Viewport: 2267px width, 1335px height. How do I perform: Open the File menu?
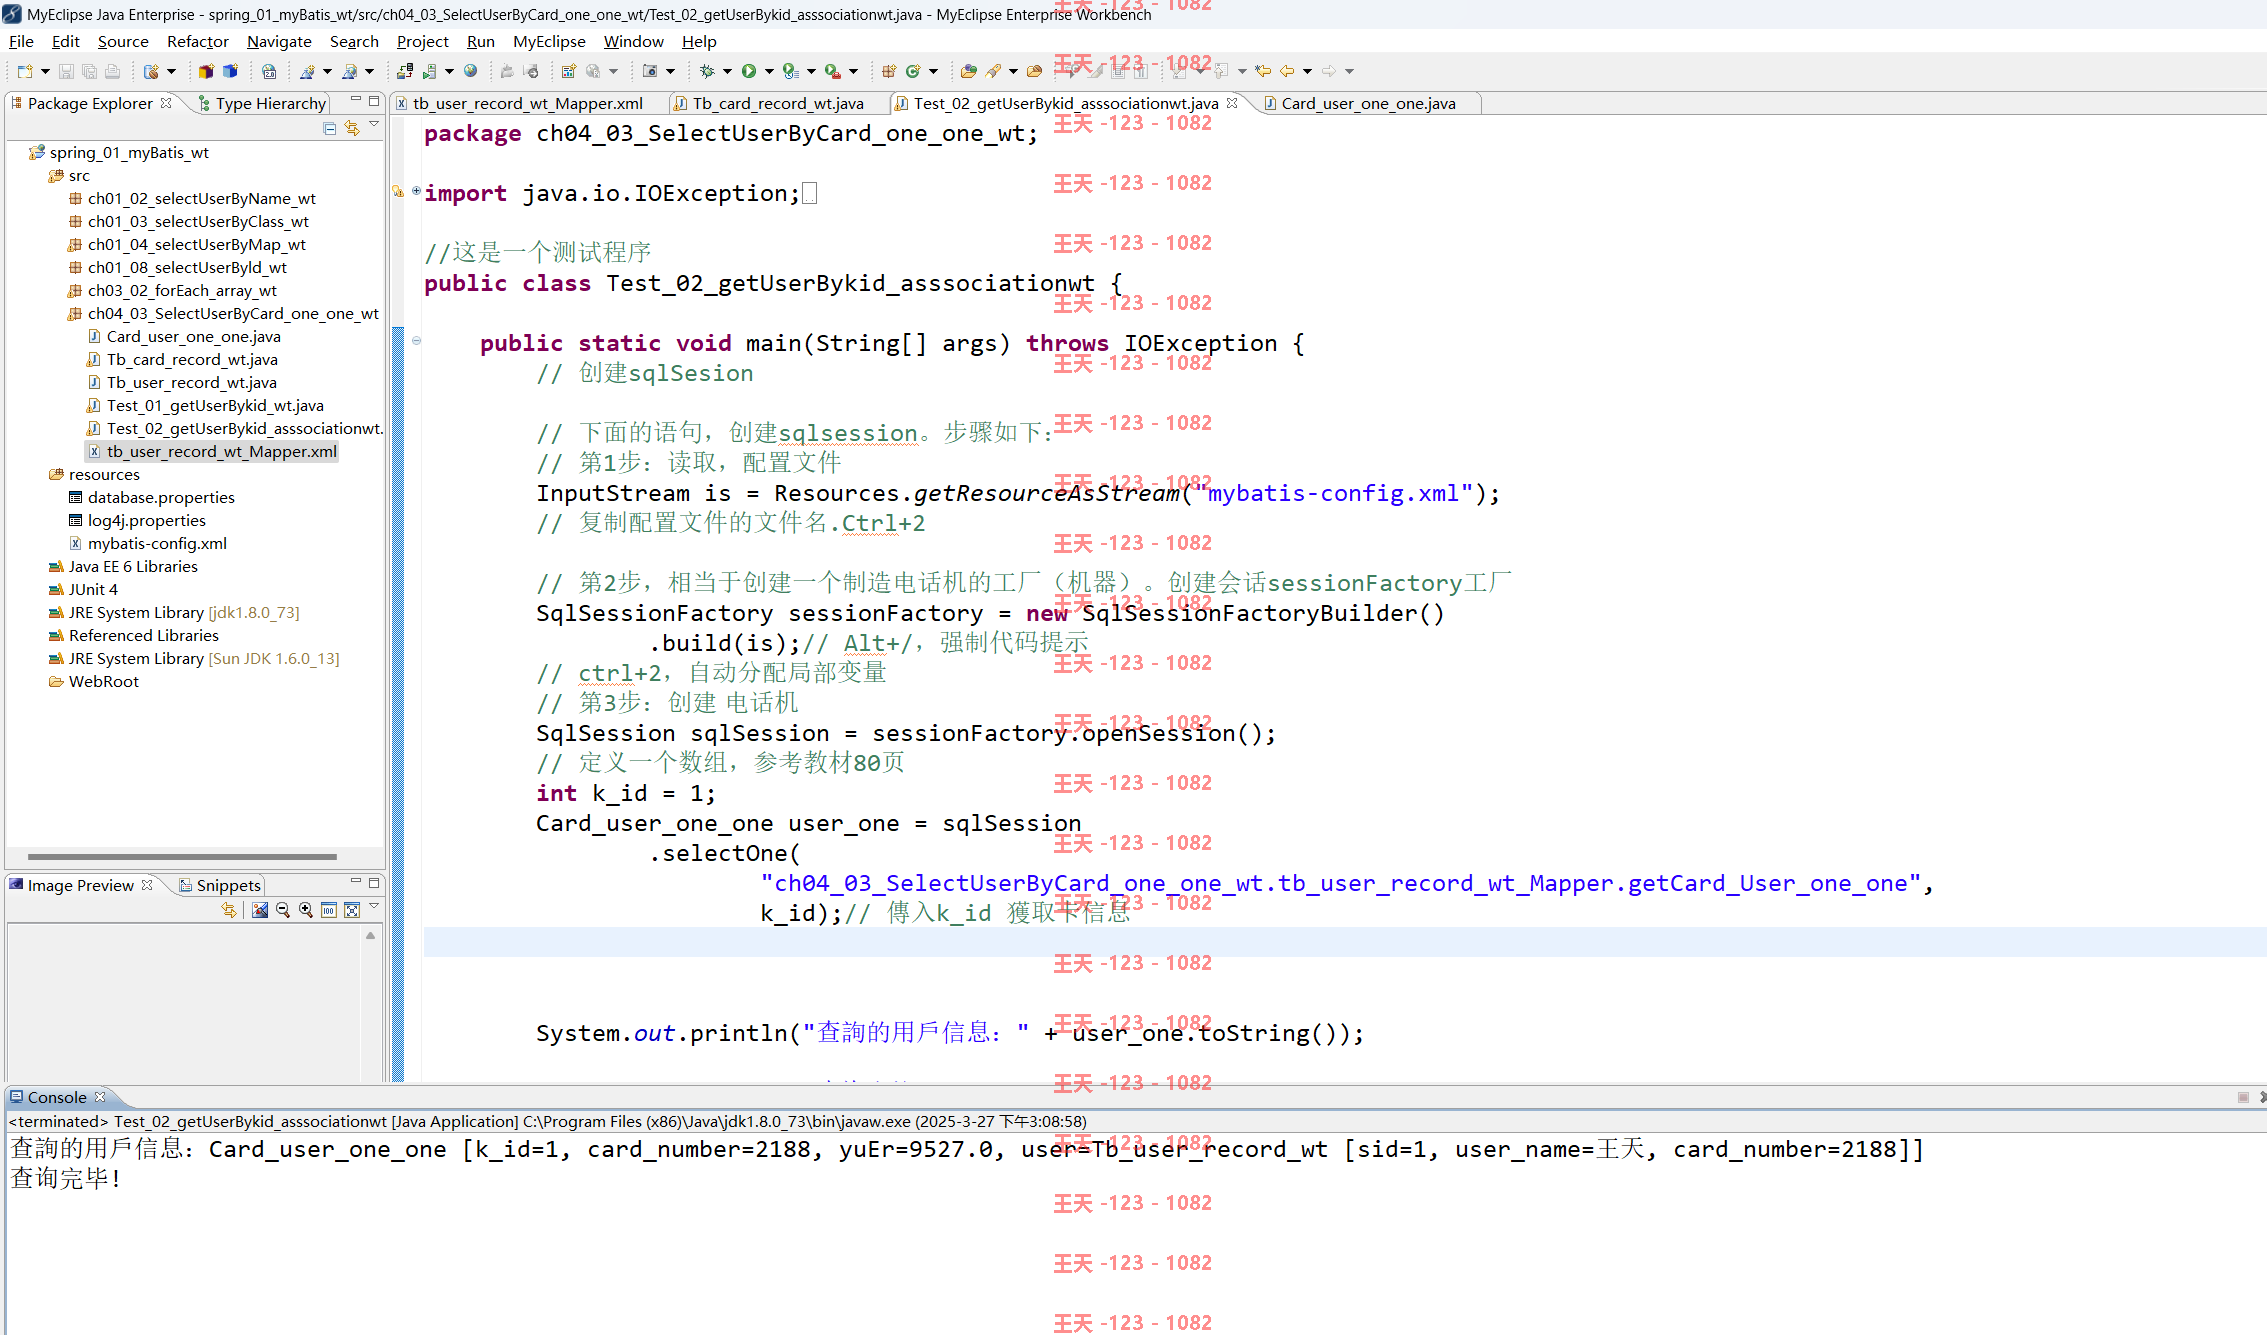[x=21, y=41]
